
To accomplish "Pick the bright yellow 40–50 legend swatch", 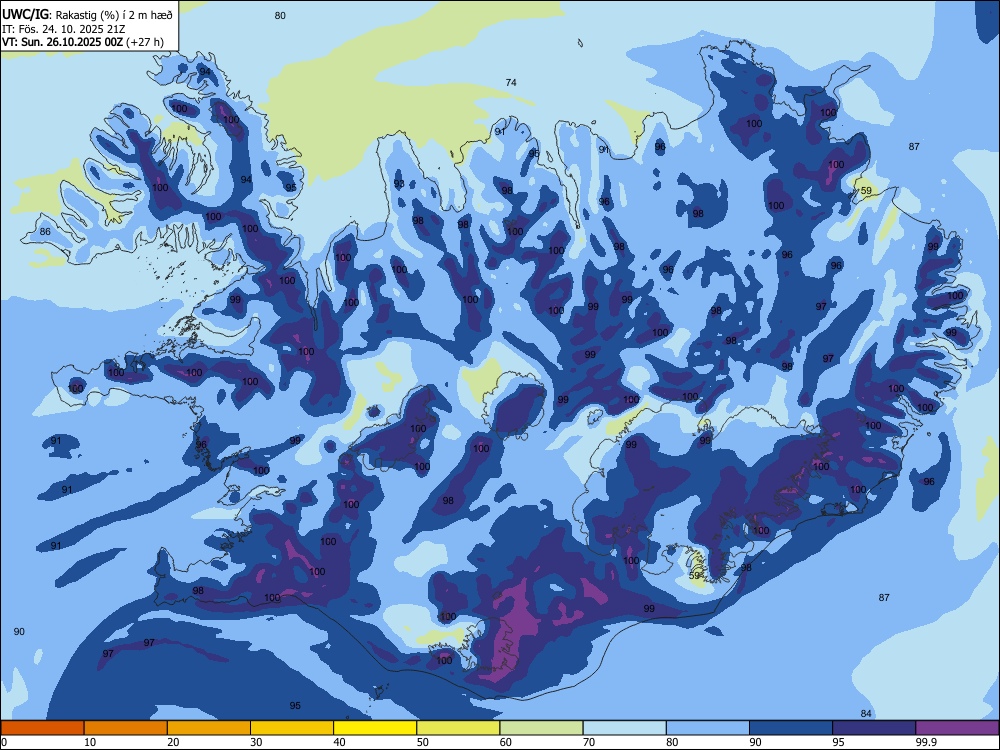I will point(375,728).
